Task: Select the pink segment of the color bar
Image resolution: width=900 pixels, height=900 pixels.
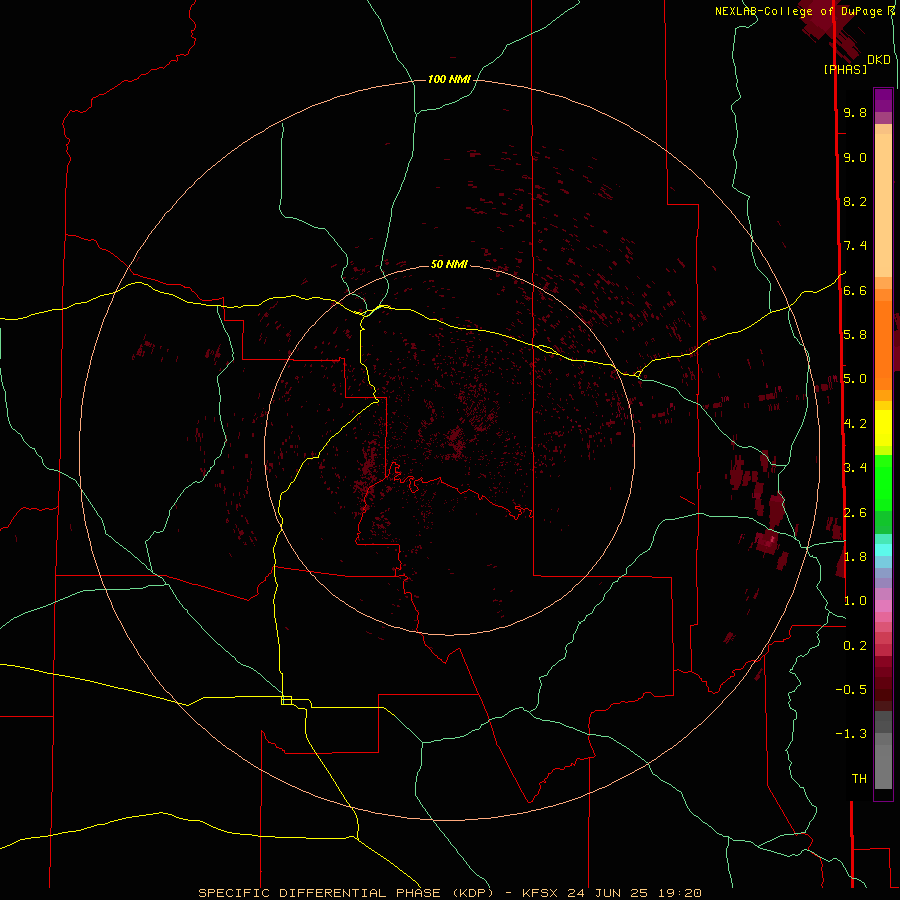Action: click(x=883, y=606)
